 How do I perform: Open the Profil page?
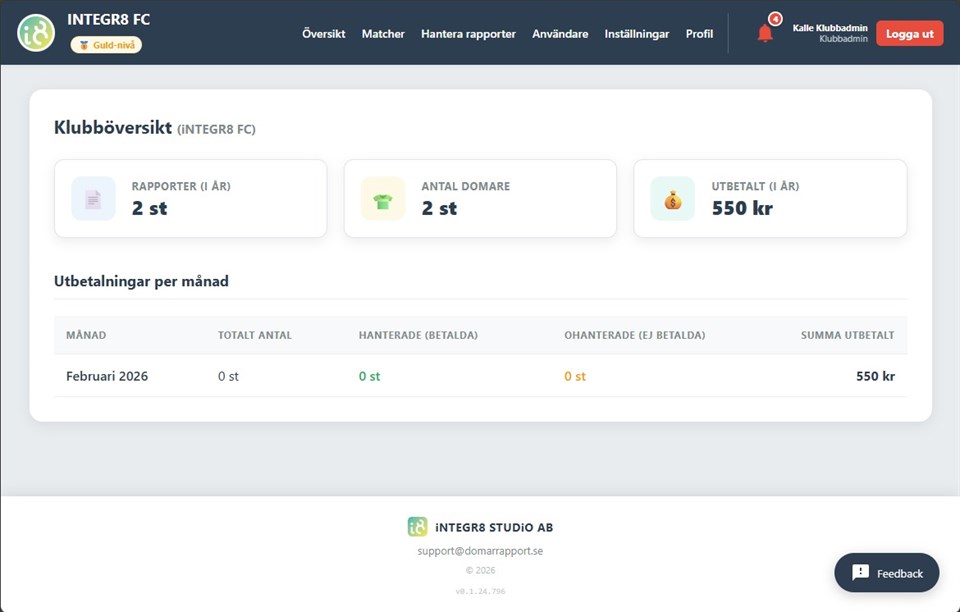(x=699, y=34)
